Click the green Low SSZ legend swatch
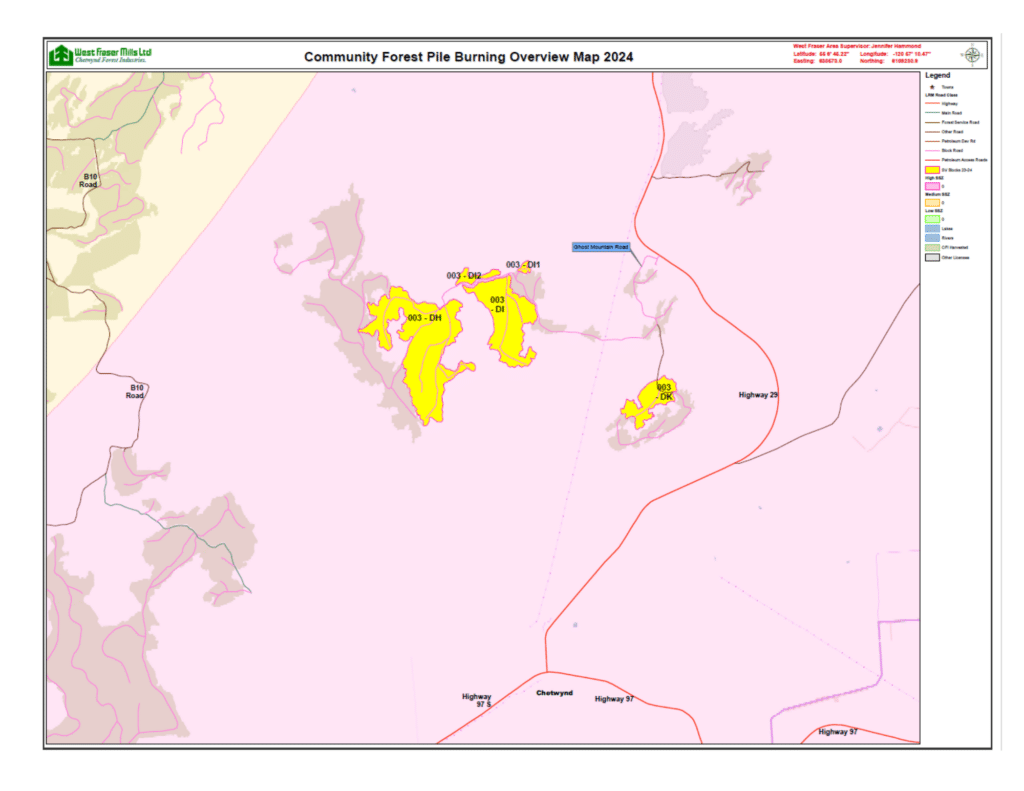 932,218
